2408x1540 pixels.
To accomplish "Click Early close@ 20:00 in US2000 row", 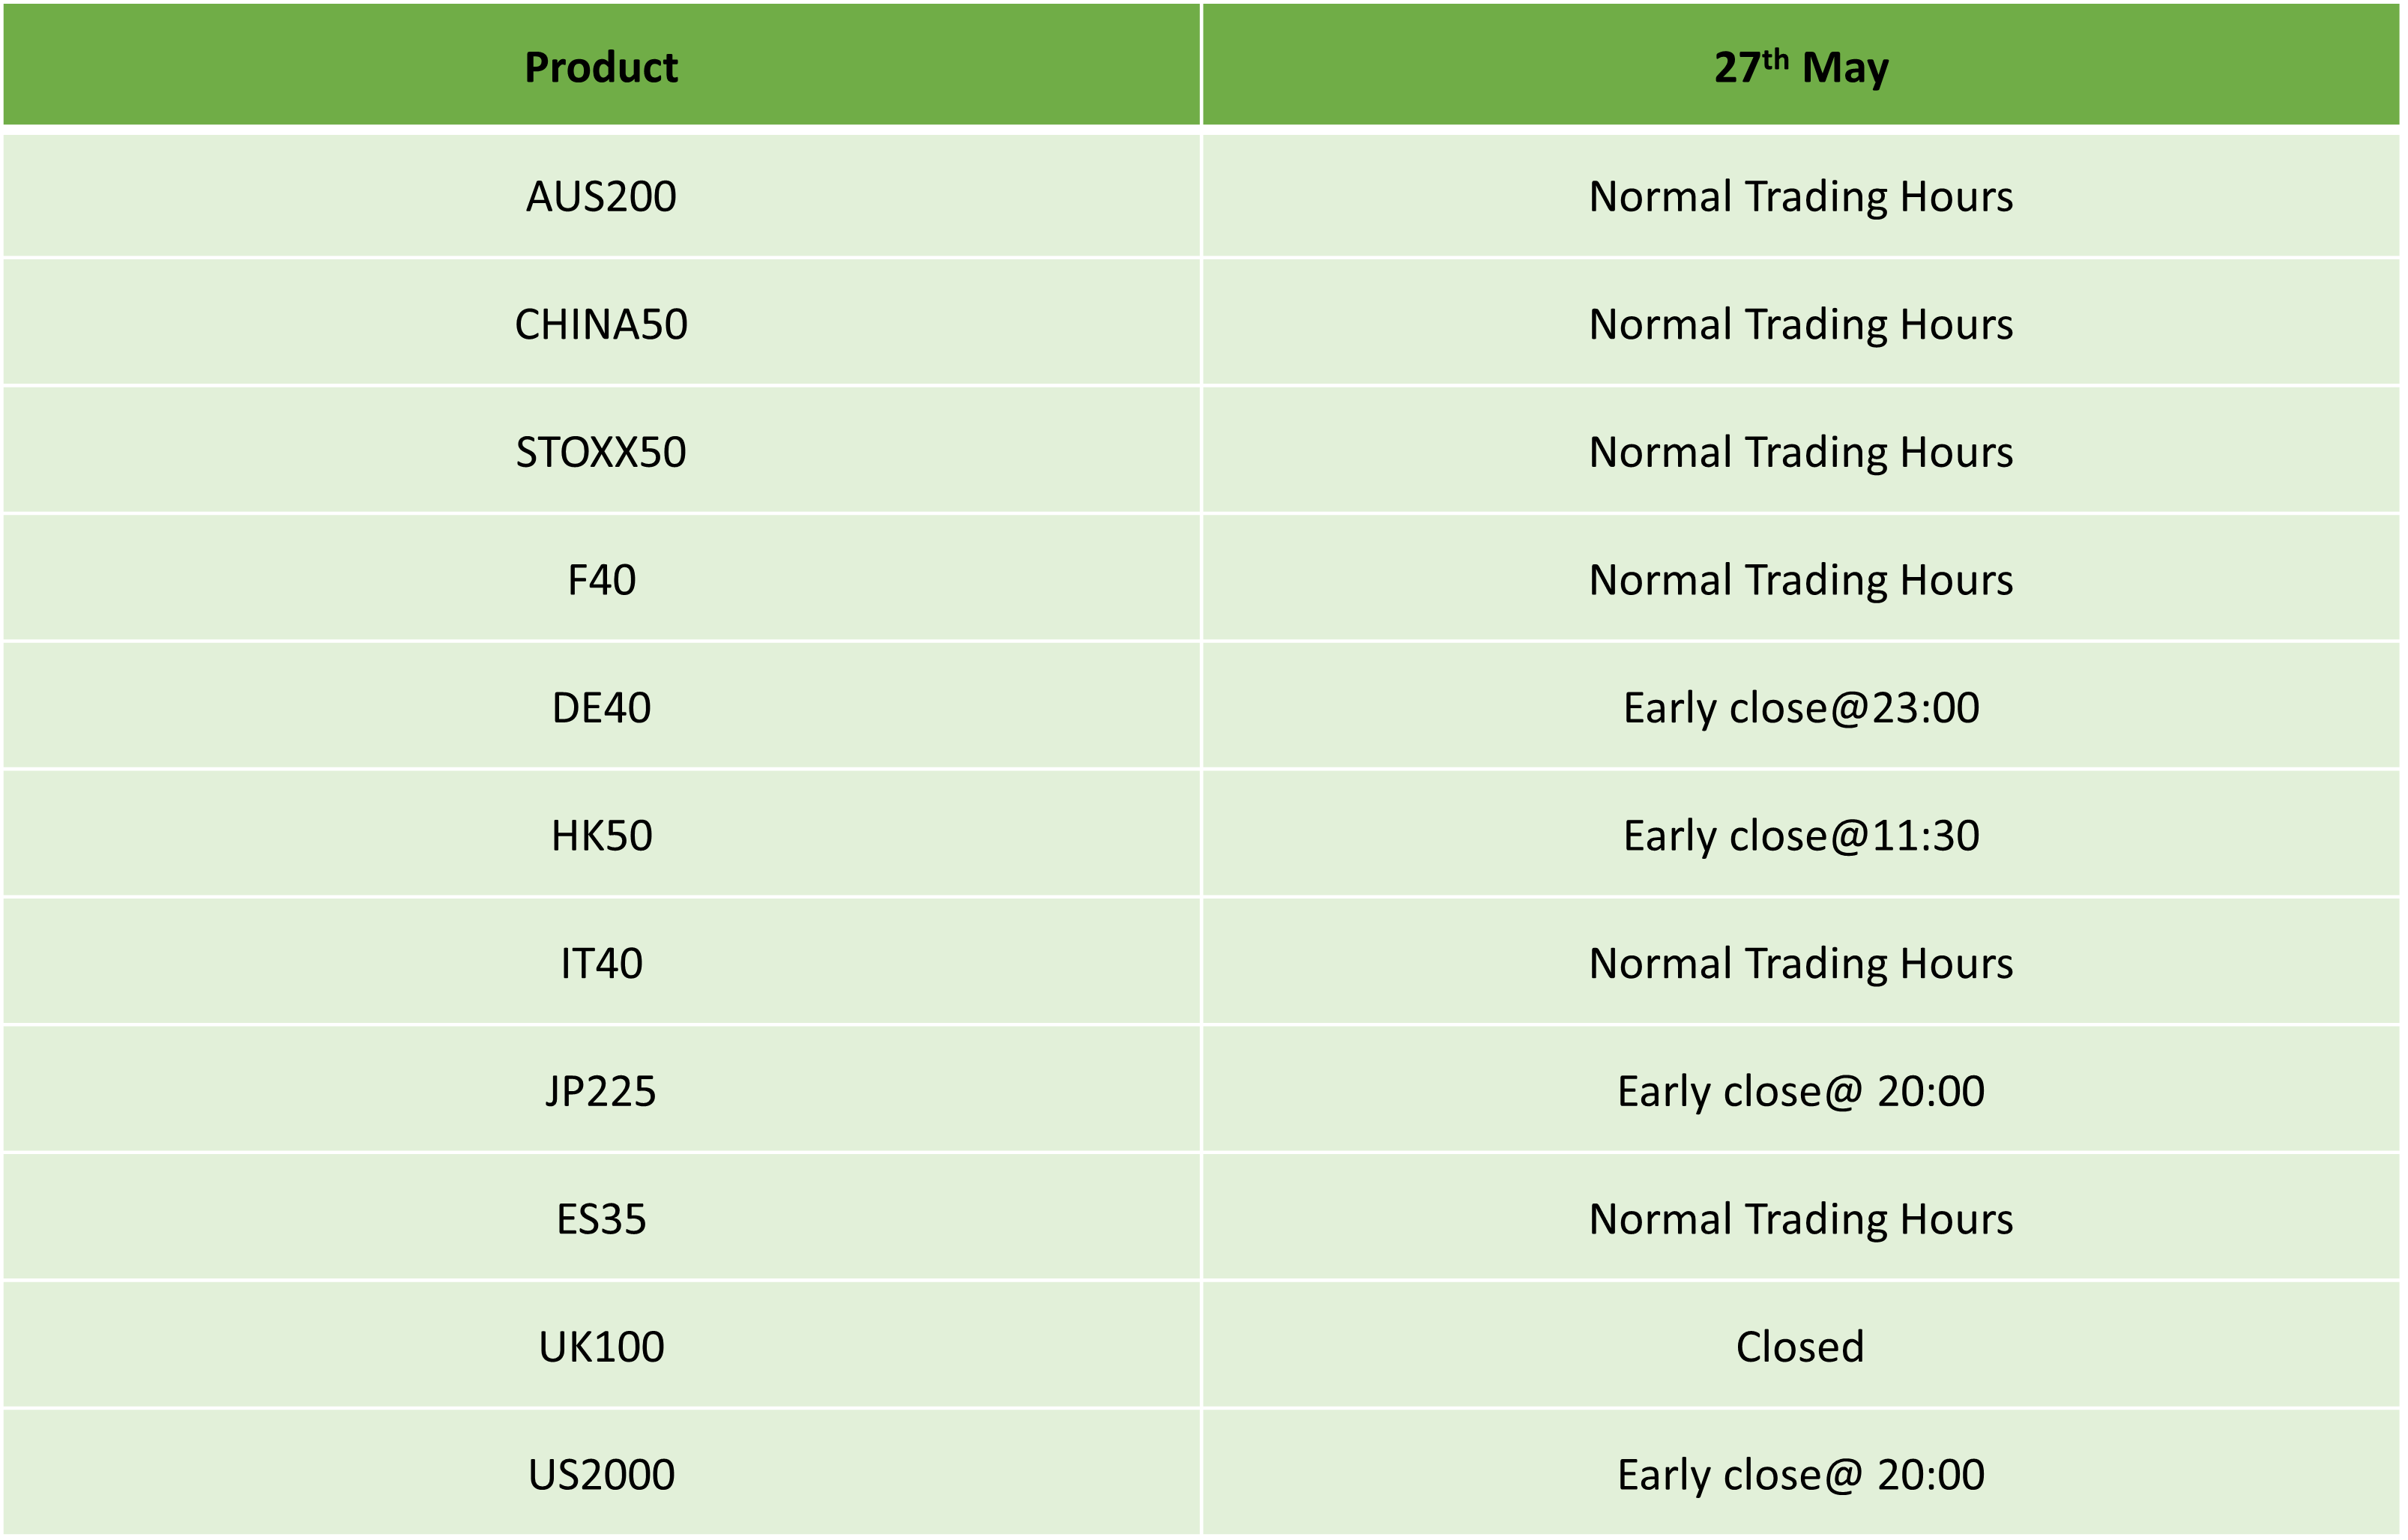I will (1801, 1475).
